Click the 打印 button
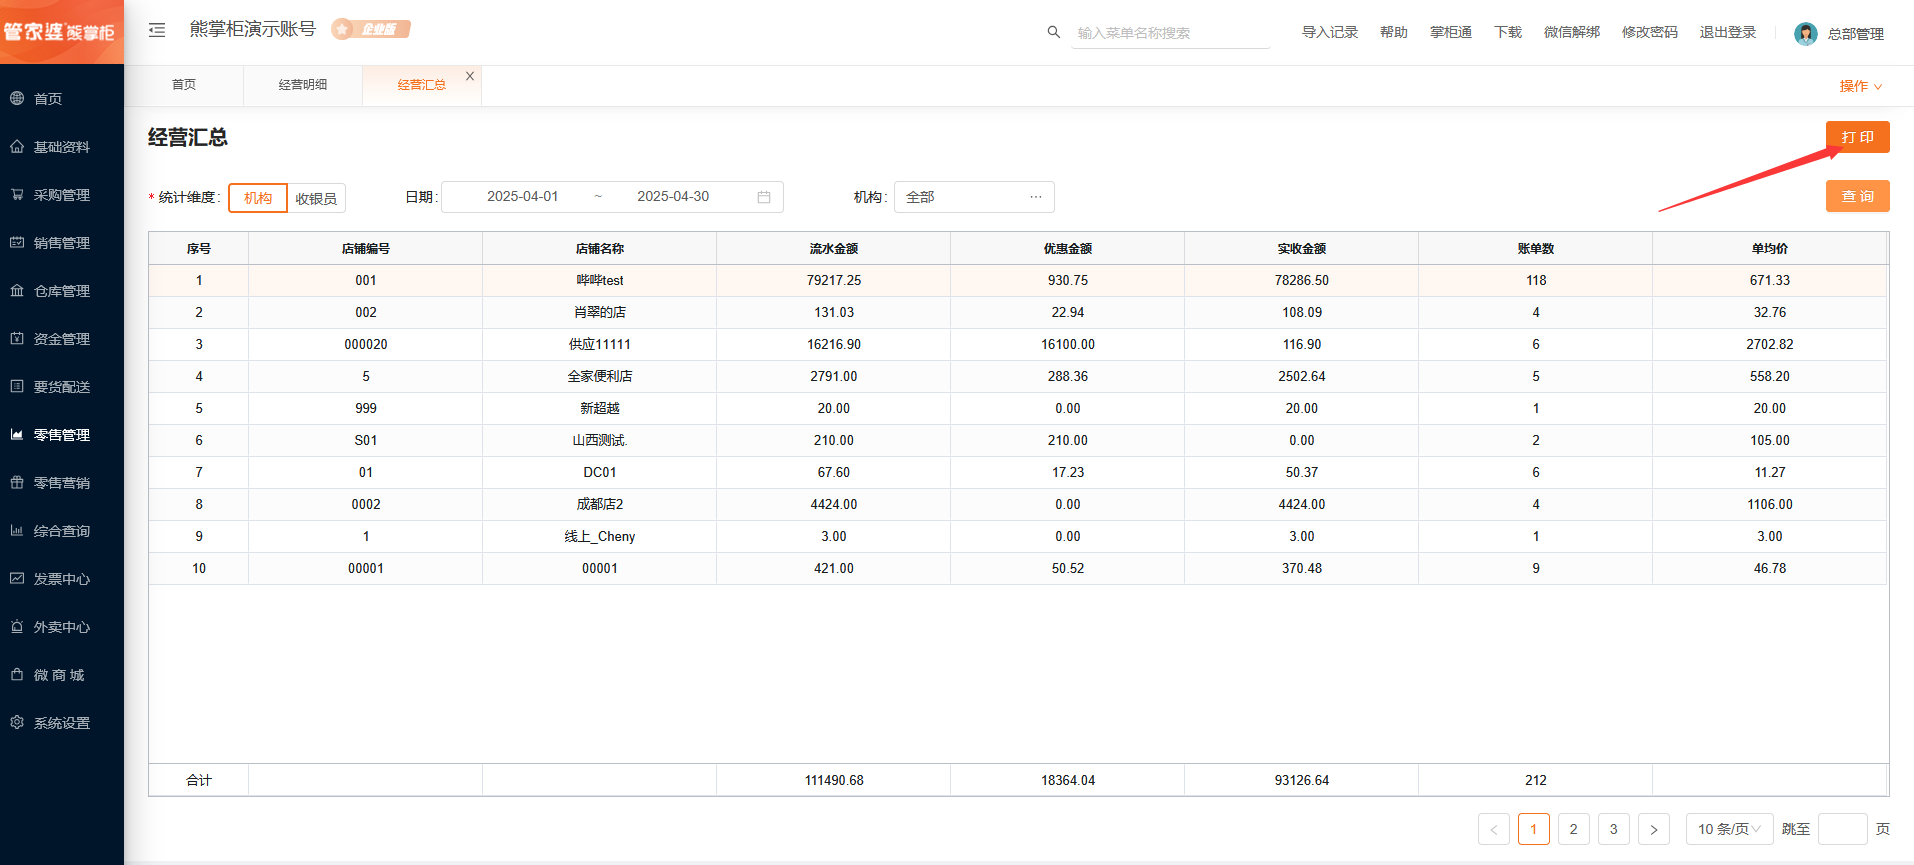This screenshot has height=865, width=1914. click(1857, 137)
